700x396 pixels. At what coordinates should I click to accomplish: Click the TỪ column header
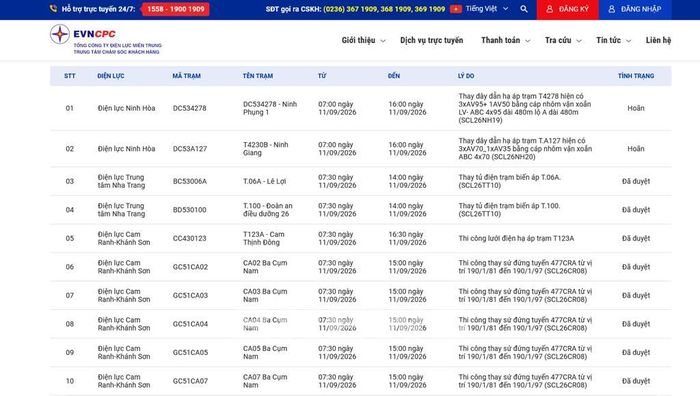(x=322, y=76)
